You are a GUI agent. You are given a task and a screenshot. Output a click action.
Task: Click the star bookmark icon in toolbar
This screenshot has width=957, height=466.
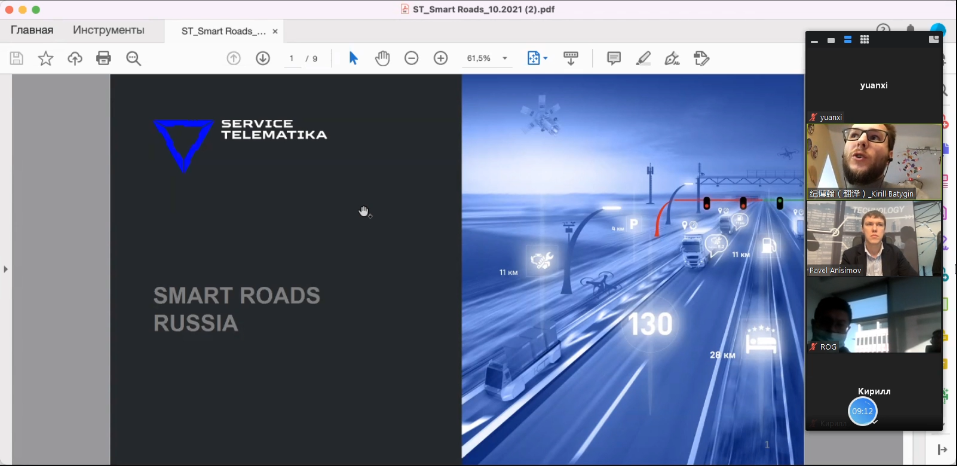click(x=46, y=59)
